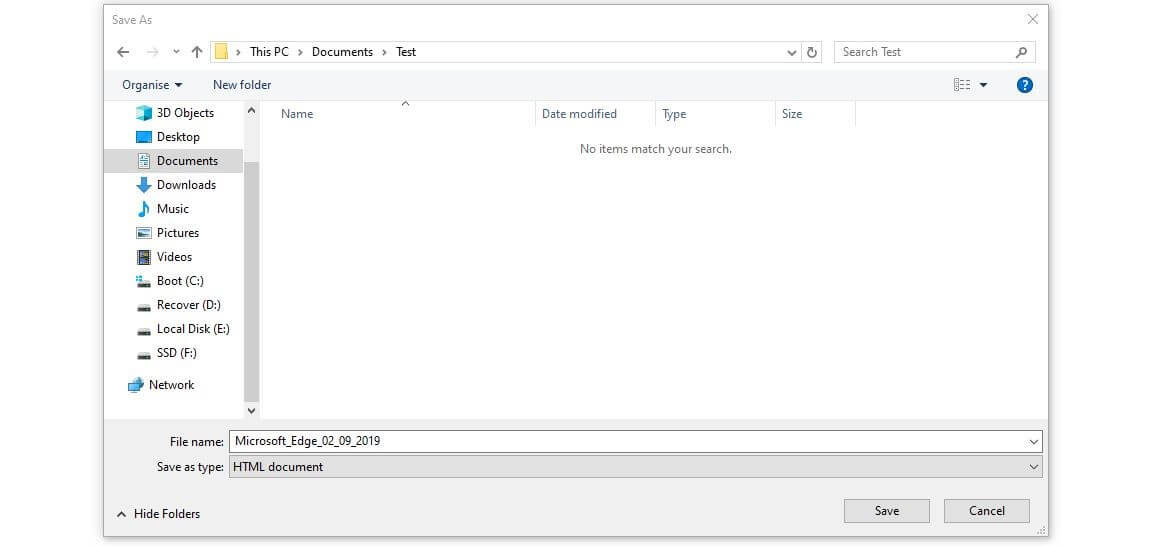Image resolution: width=1162 pixels, height=546 pixels.
Task: Click the search magnifier icon
Action: click(x=1021, y=52)
